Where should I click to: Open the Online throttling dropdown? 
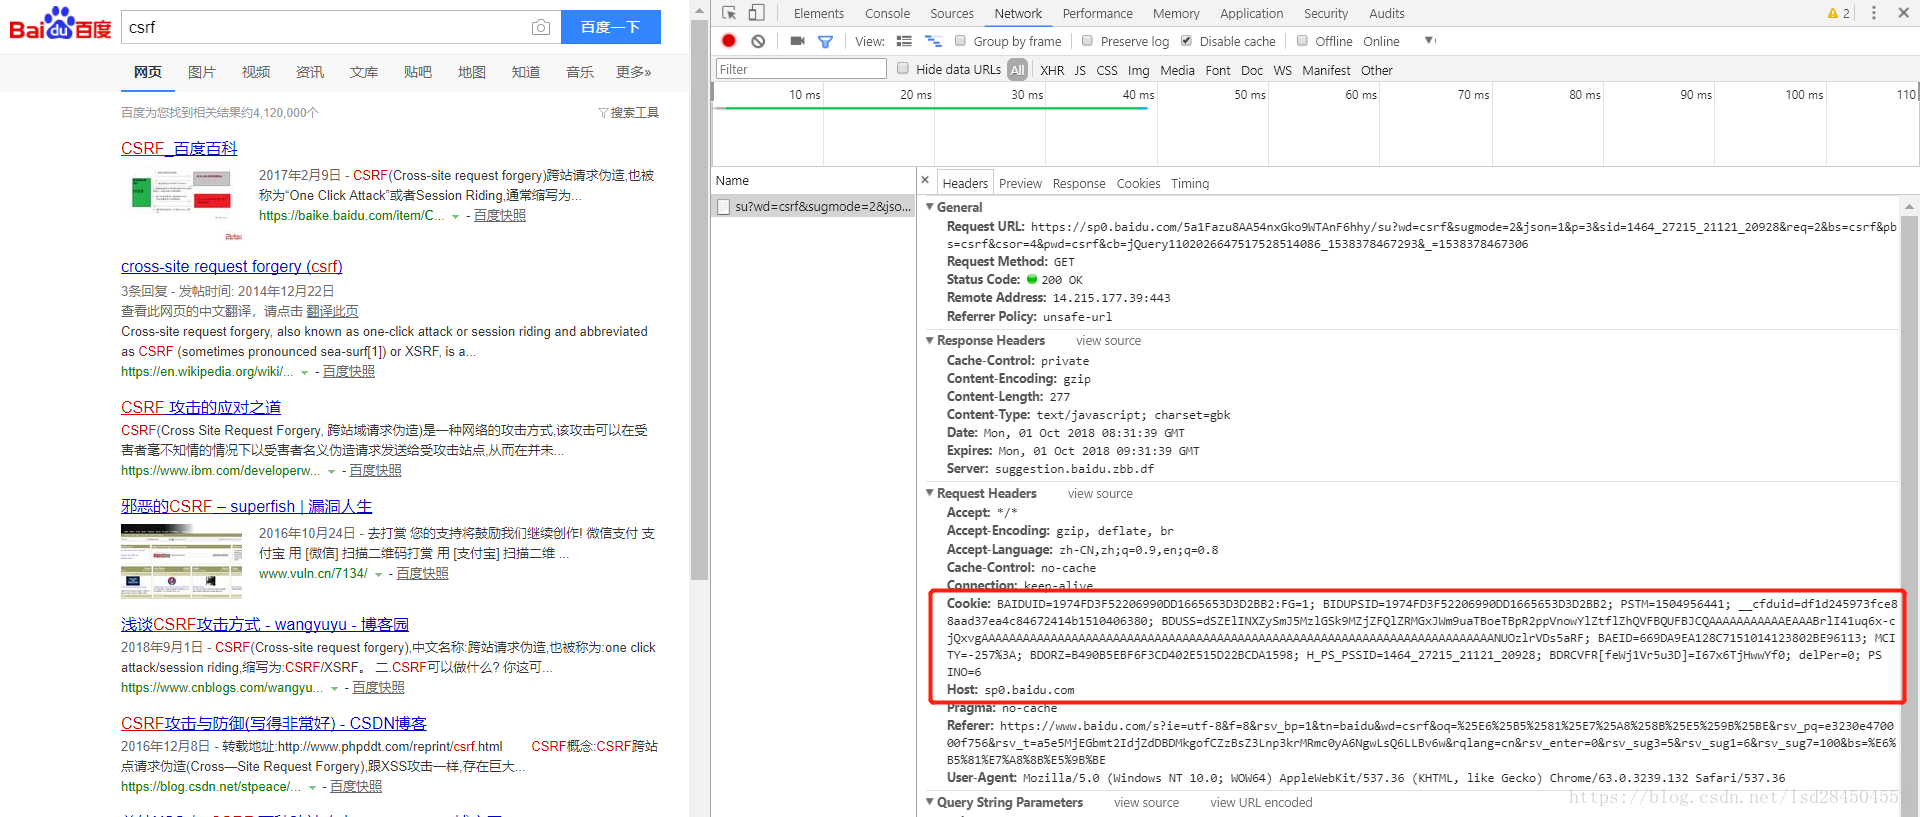(x=1381, y=41)
